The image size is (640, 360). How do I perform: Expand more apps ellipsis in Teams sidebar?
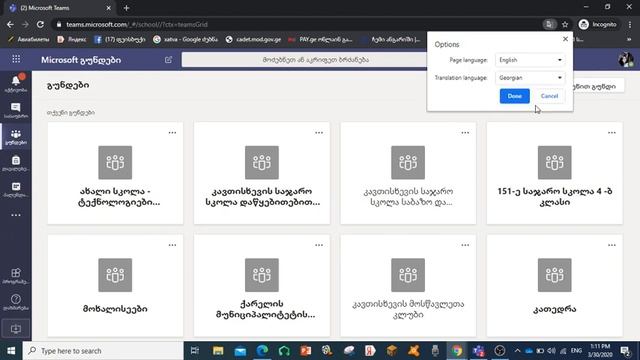click(16, 215)
